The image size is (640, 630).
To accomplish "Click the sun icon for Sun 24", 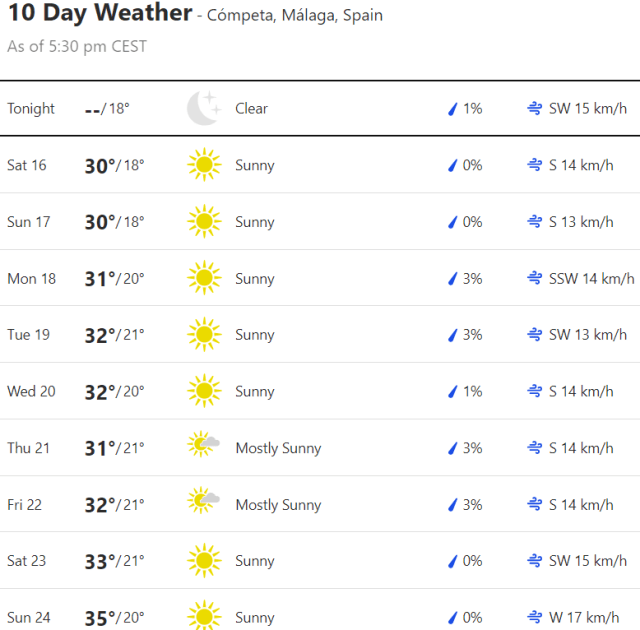I will [203, 617].
